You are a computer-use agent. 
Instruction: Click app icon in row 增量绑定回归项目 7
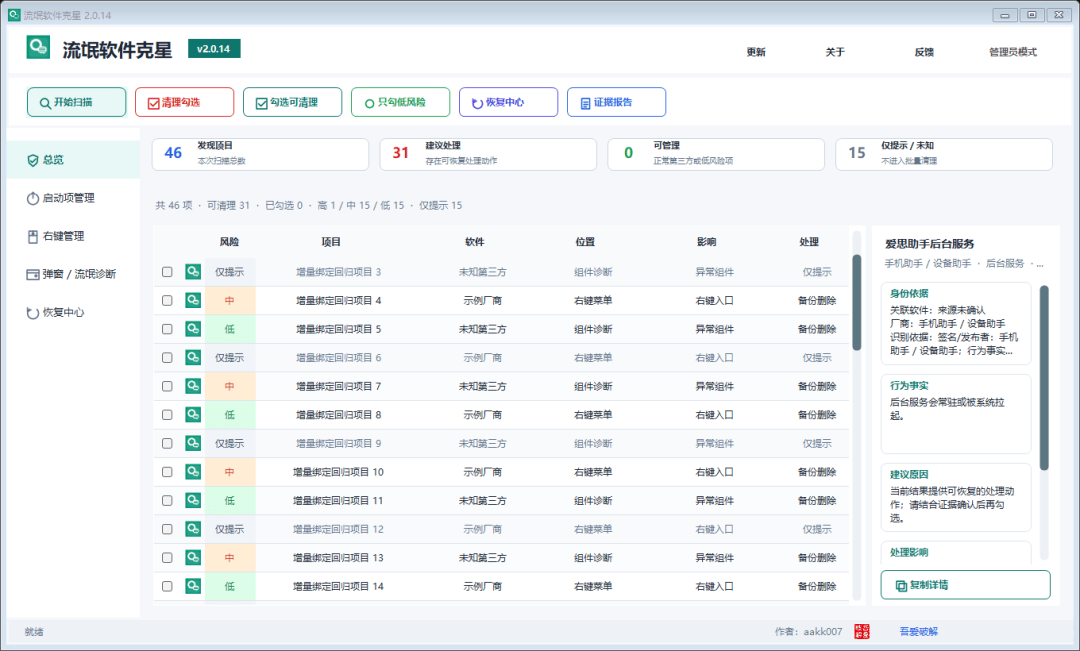pos(193,386)
